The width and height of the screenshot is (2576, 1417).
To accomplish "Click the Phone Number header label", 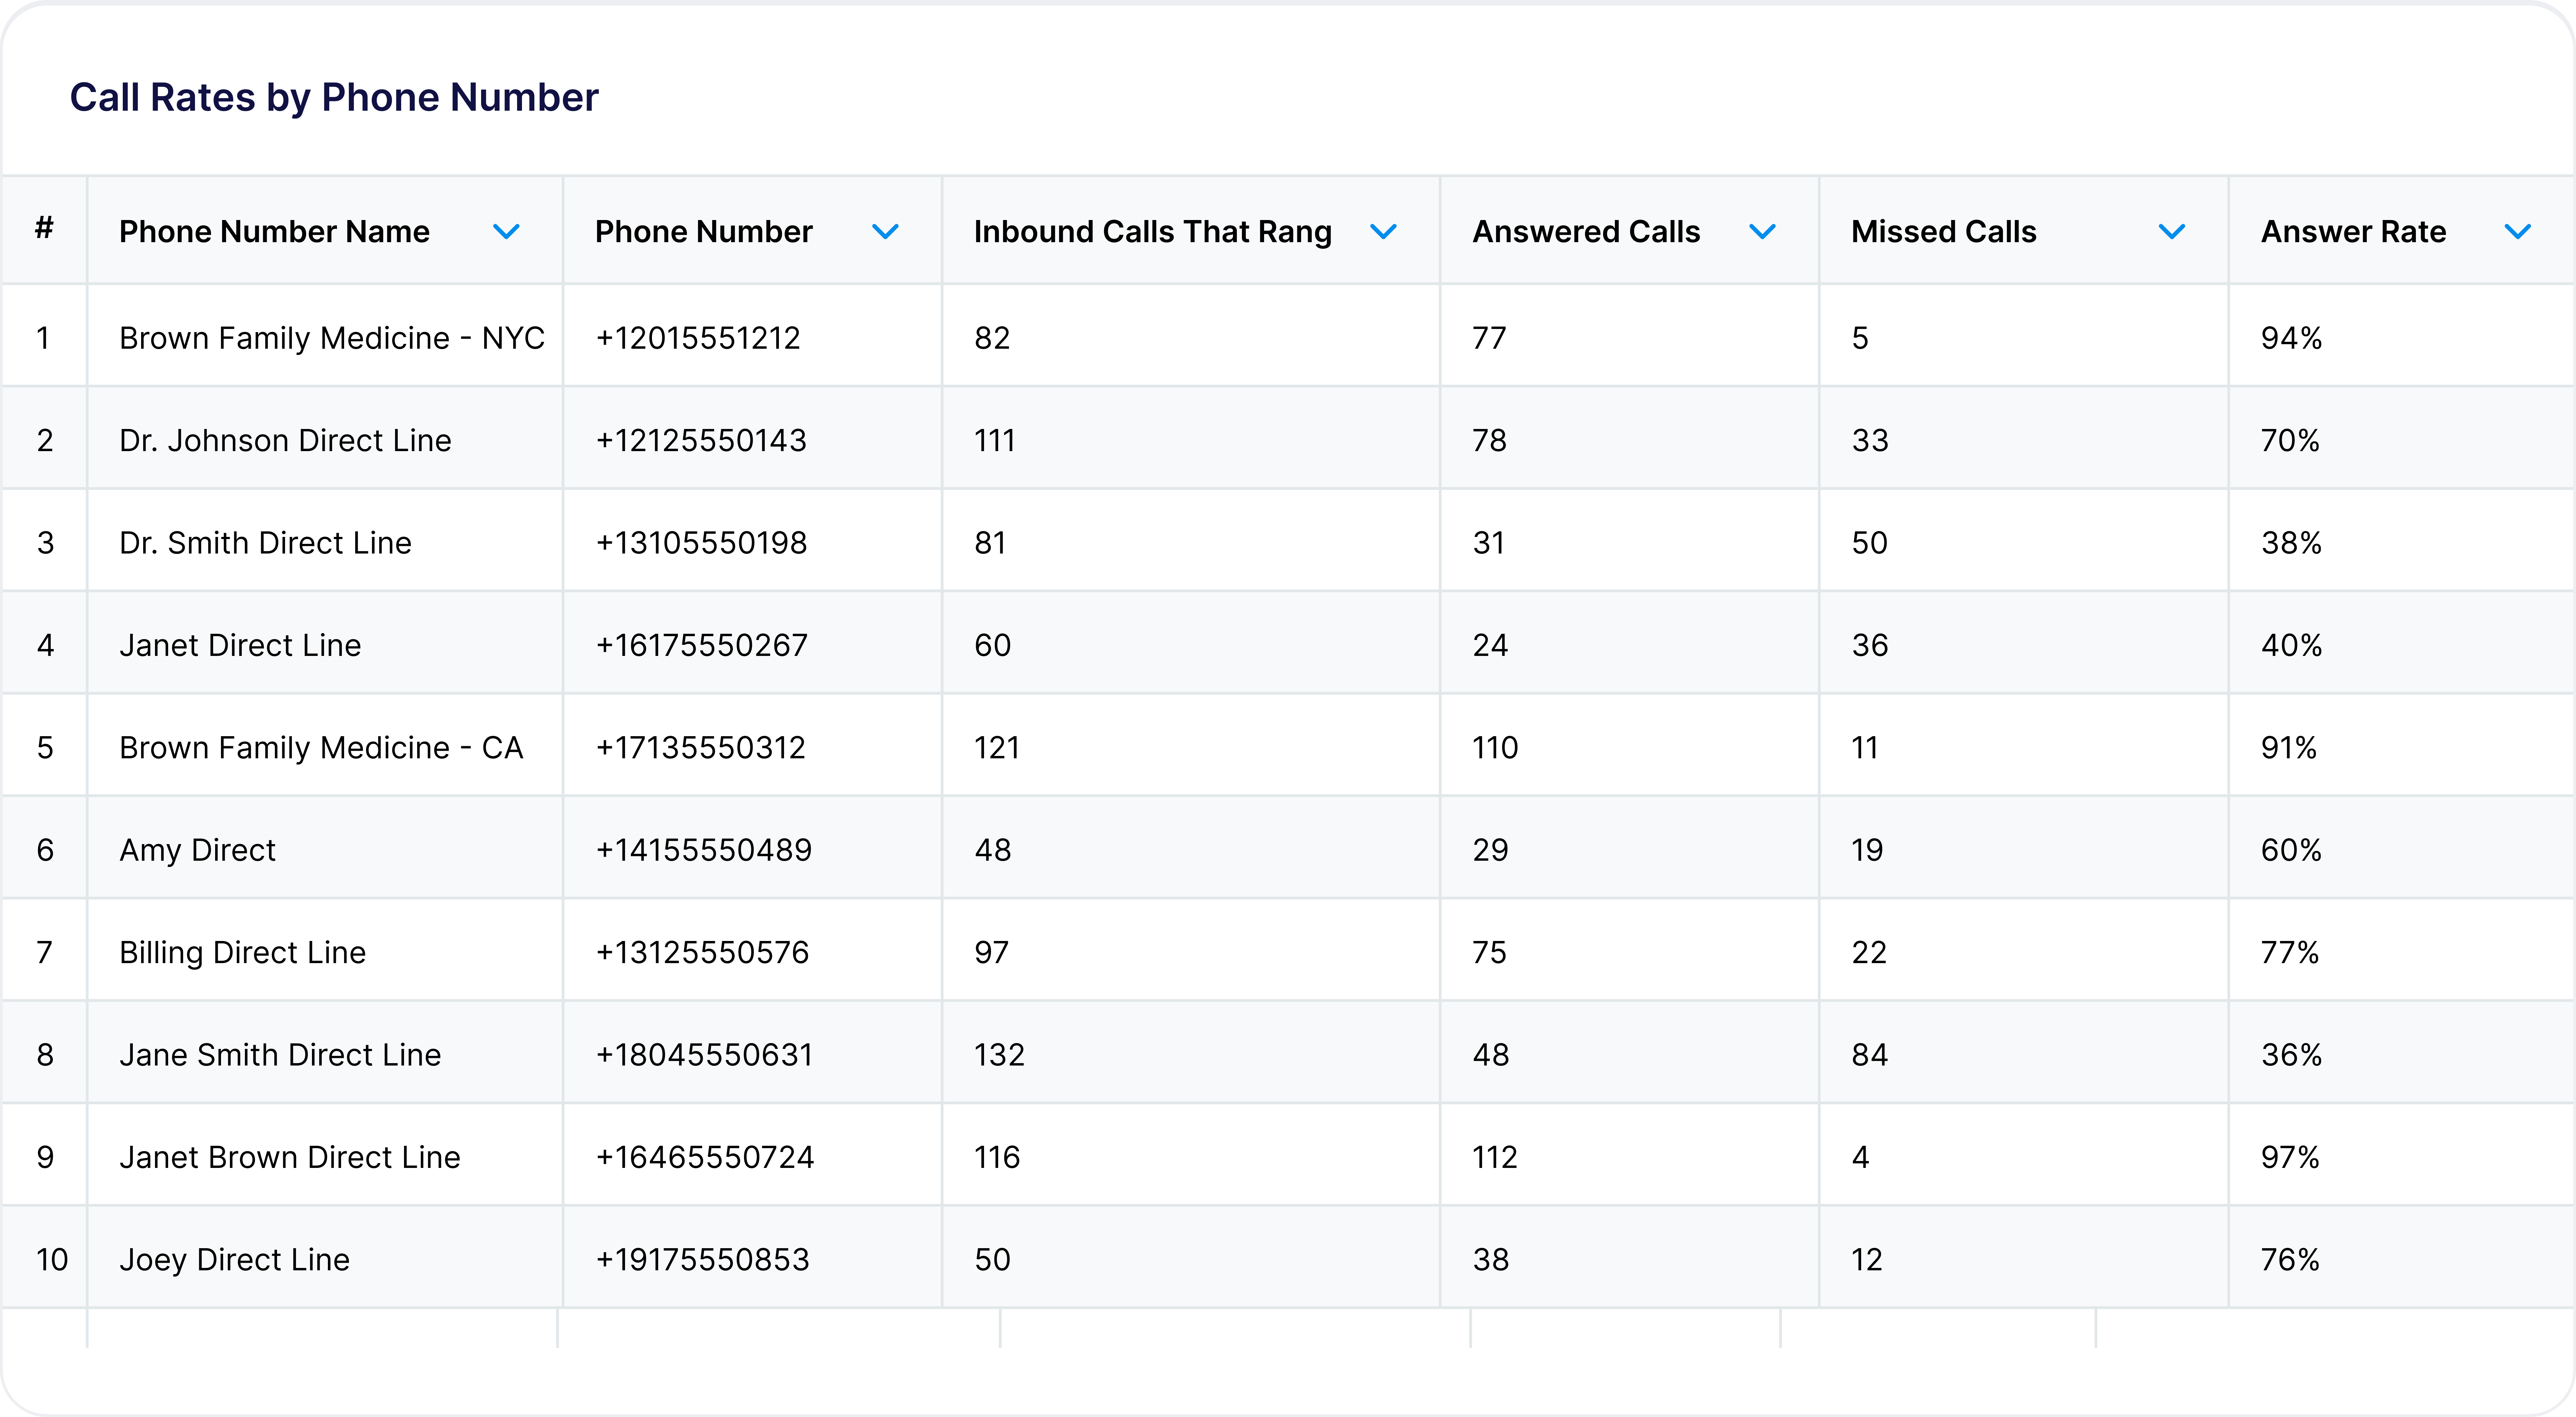I will tap(704, 232).
